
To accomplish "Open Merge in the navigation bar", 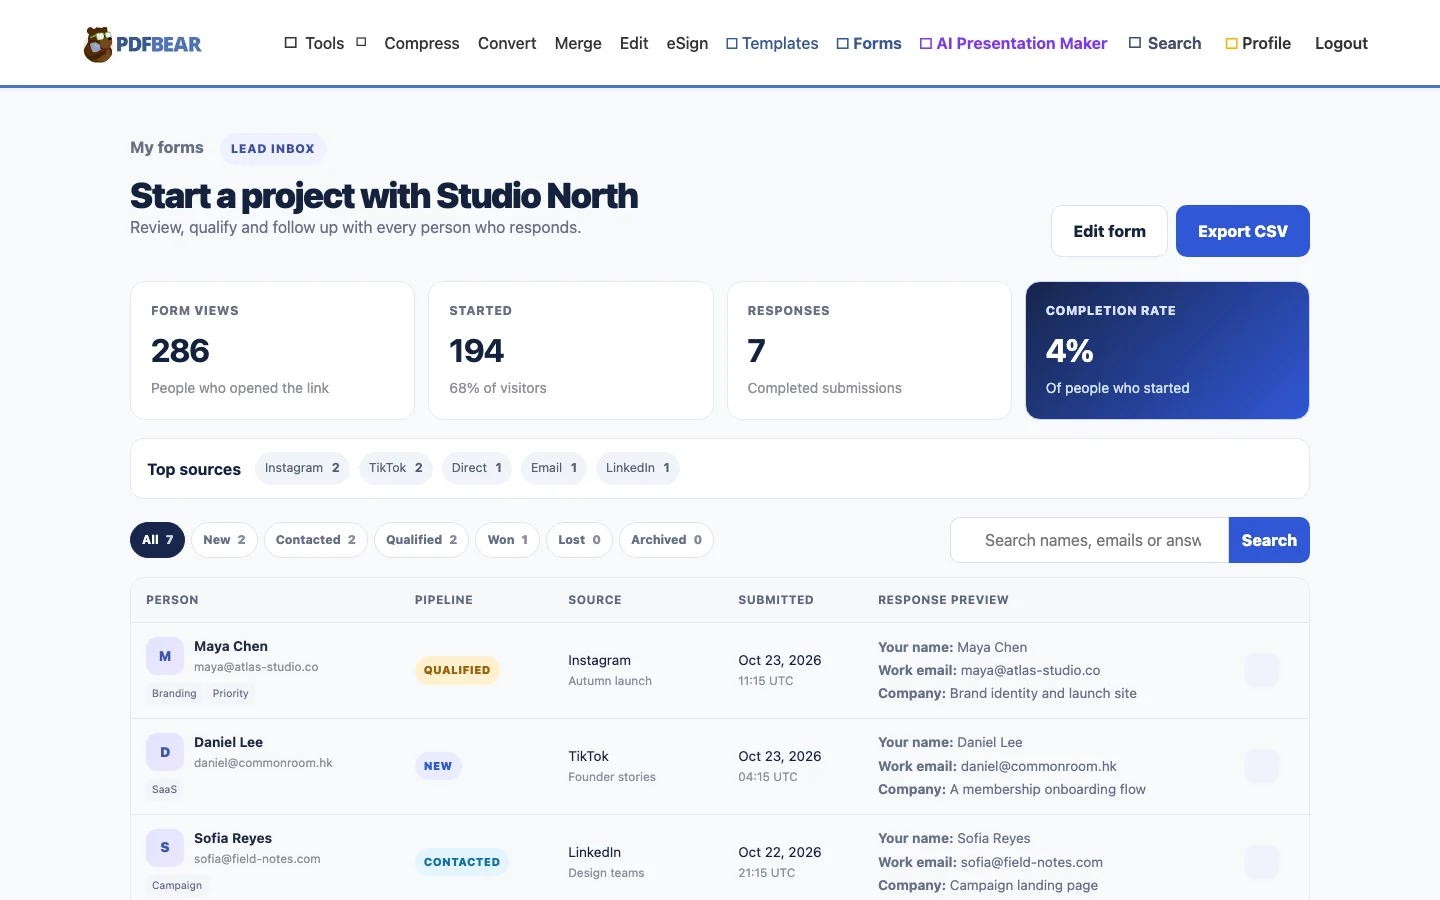I will (578, 43).
